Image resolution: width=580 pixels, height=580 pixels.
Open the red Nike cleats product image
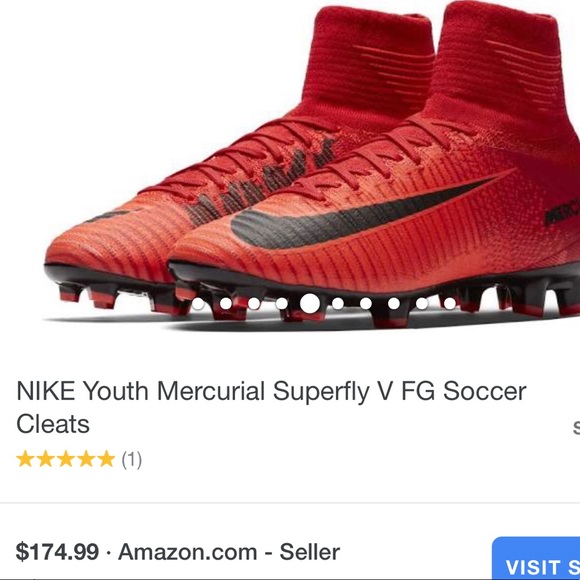(312, 166)
